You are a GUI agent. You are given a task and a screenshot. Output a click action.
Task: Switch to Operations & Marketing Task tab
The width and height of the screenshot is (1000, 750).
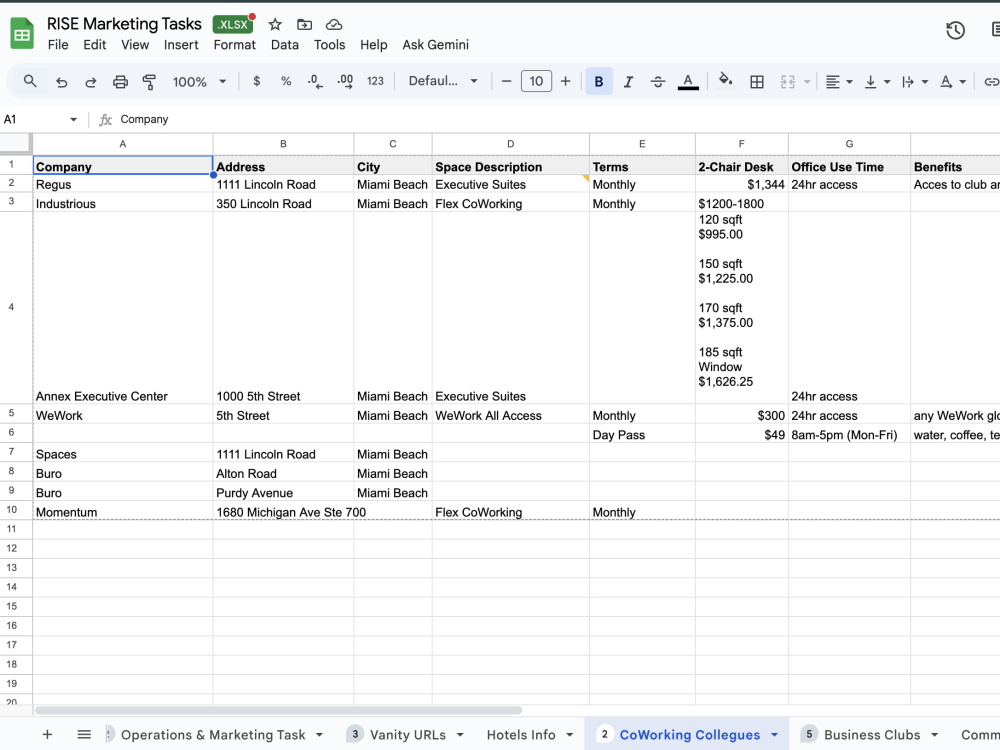point(213,735)
